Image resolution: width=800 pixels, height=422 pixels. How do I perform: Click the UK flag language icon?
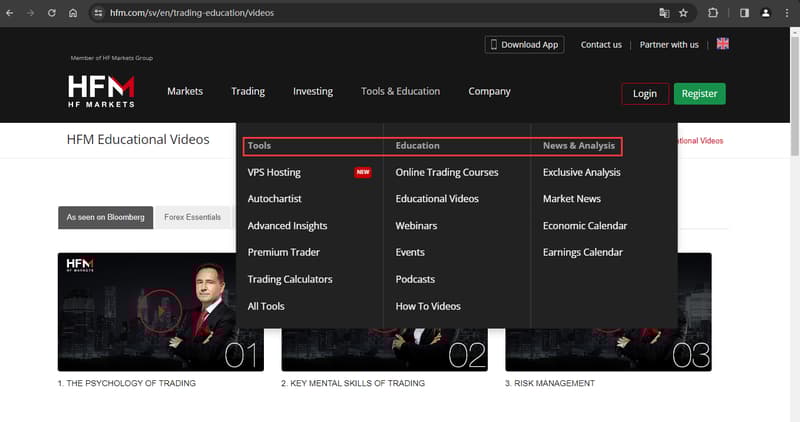click(x=722, y=44)
